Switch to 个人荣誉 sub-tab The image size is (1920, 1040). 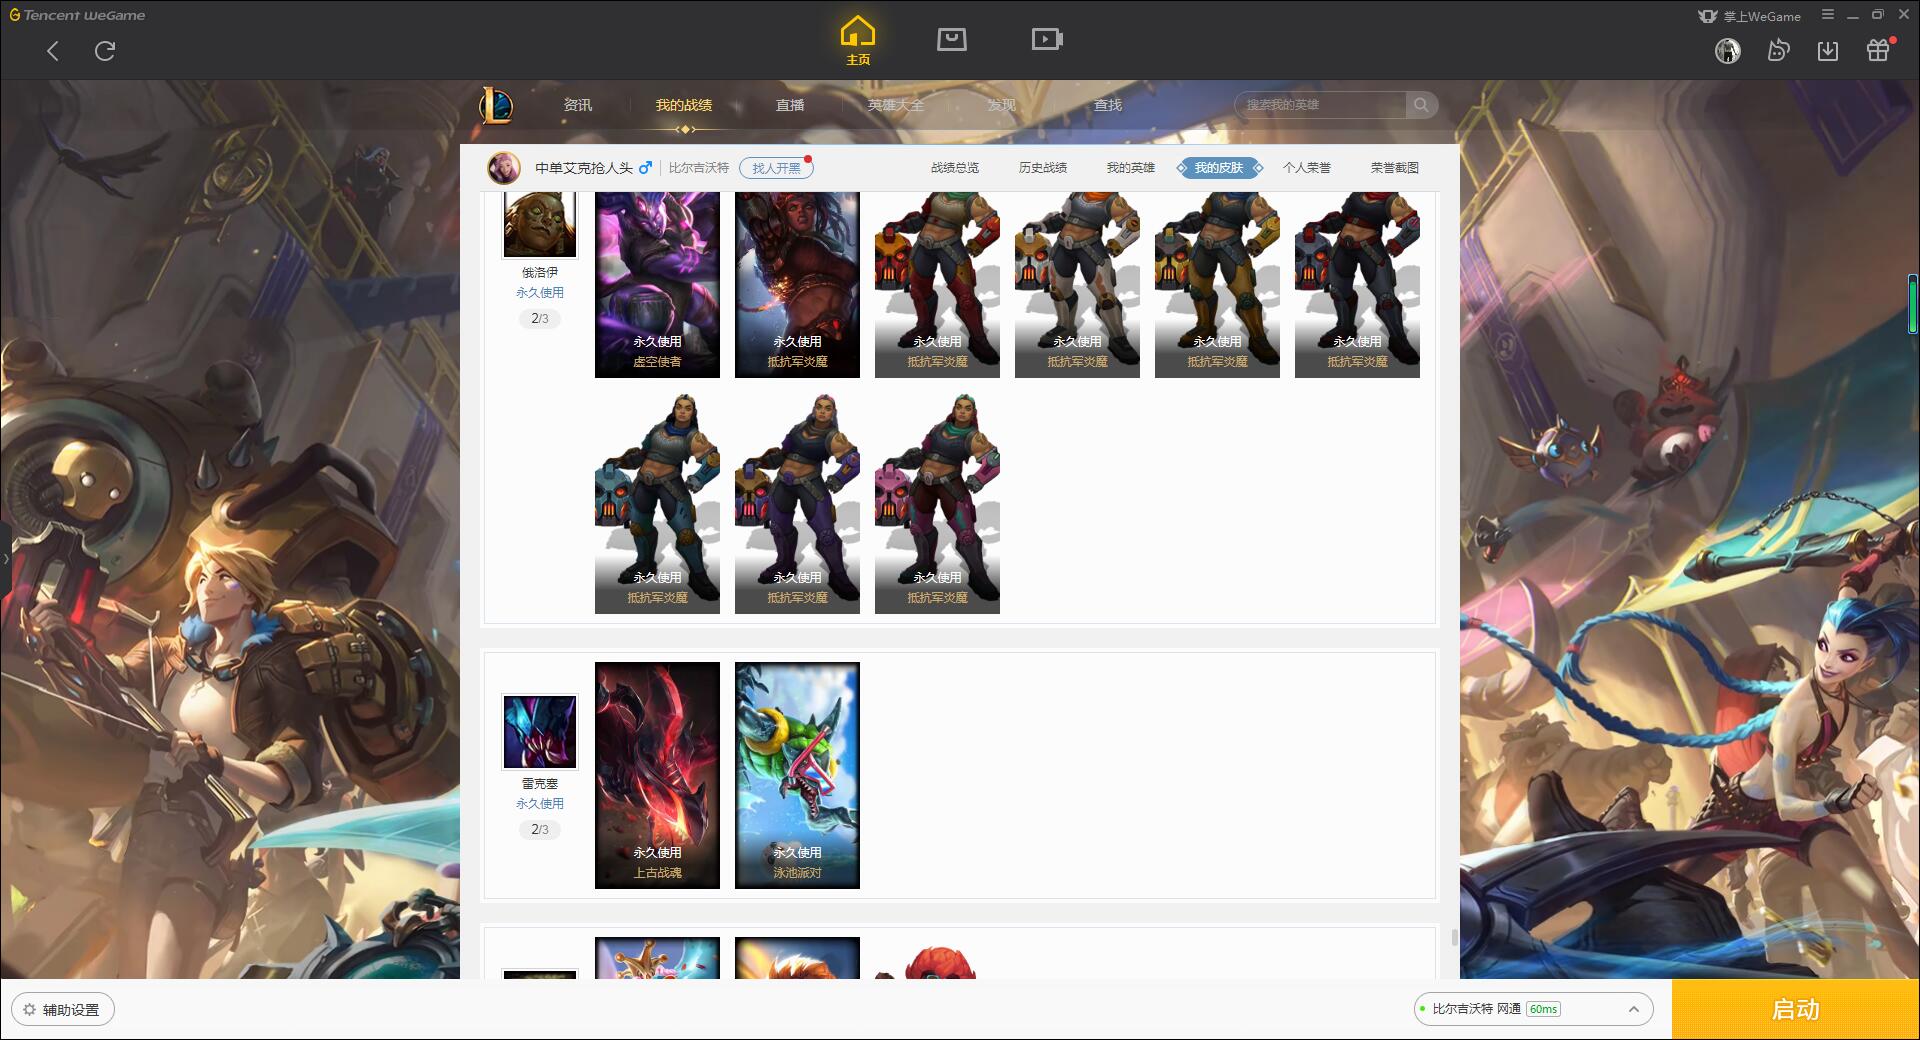pos(1307,168)
